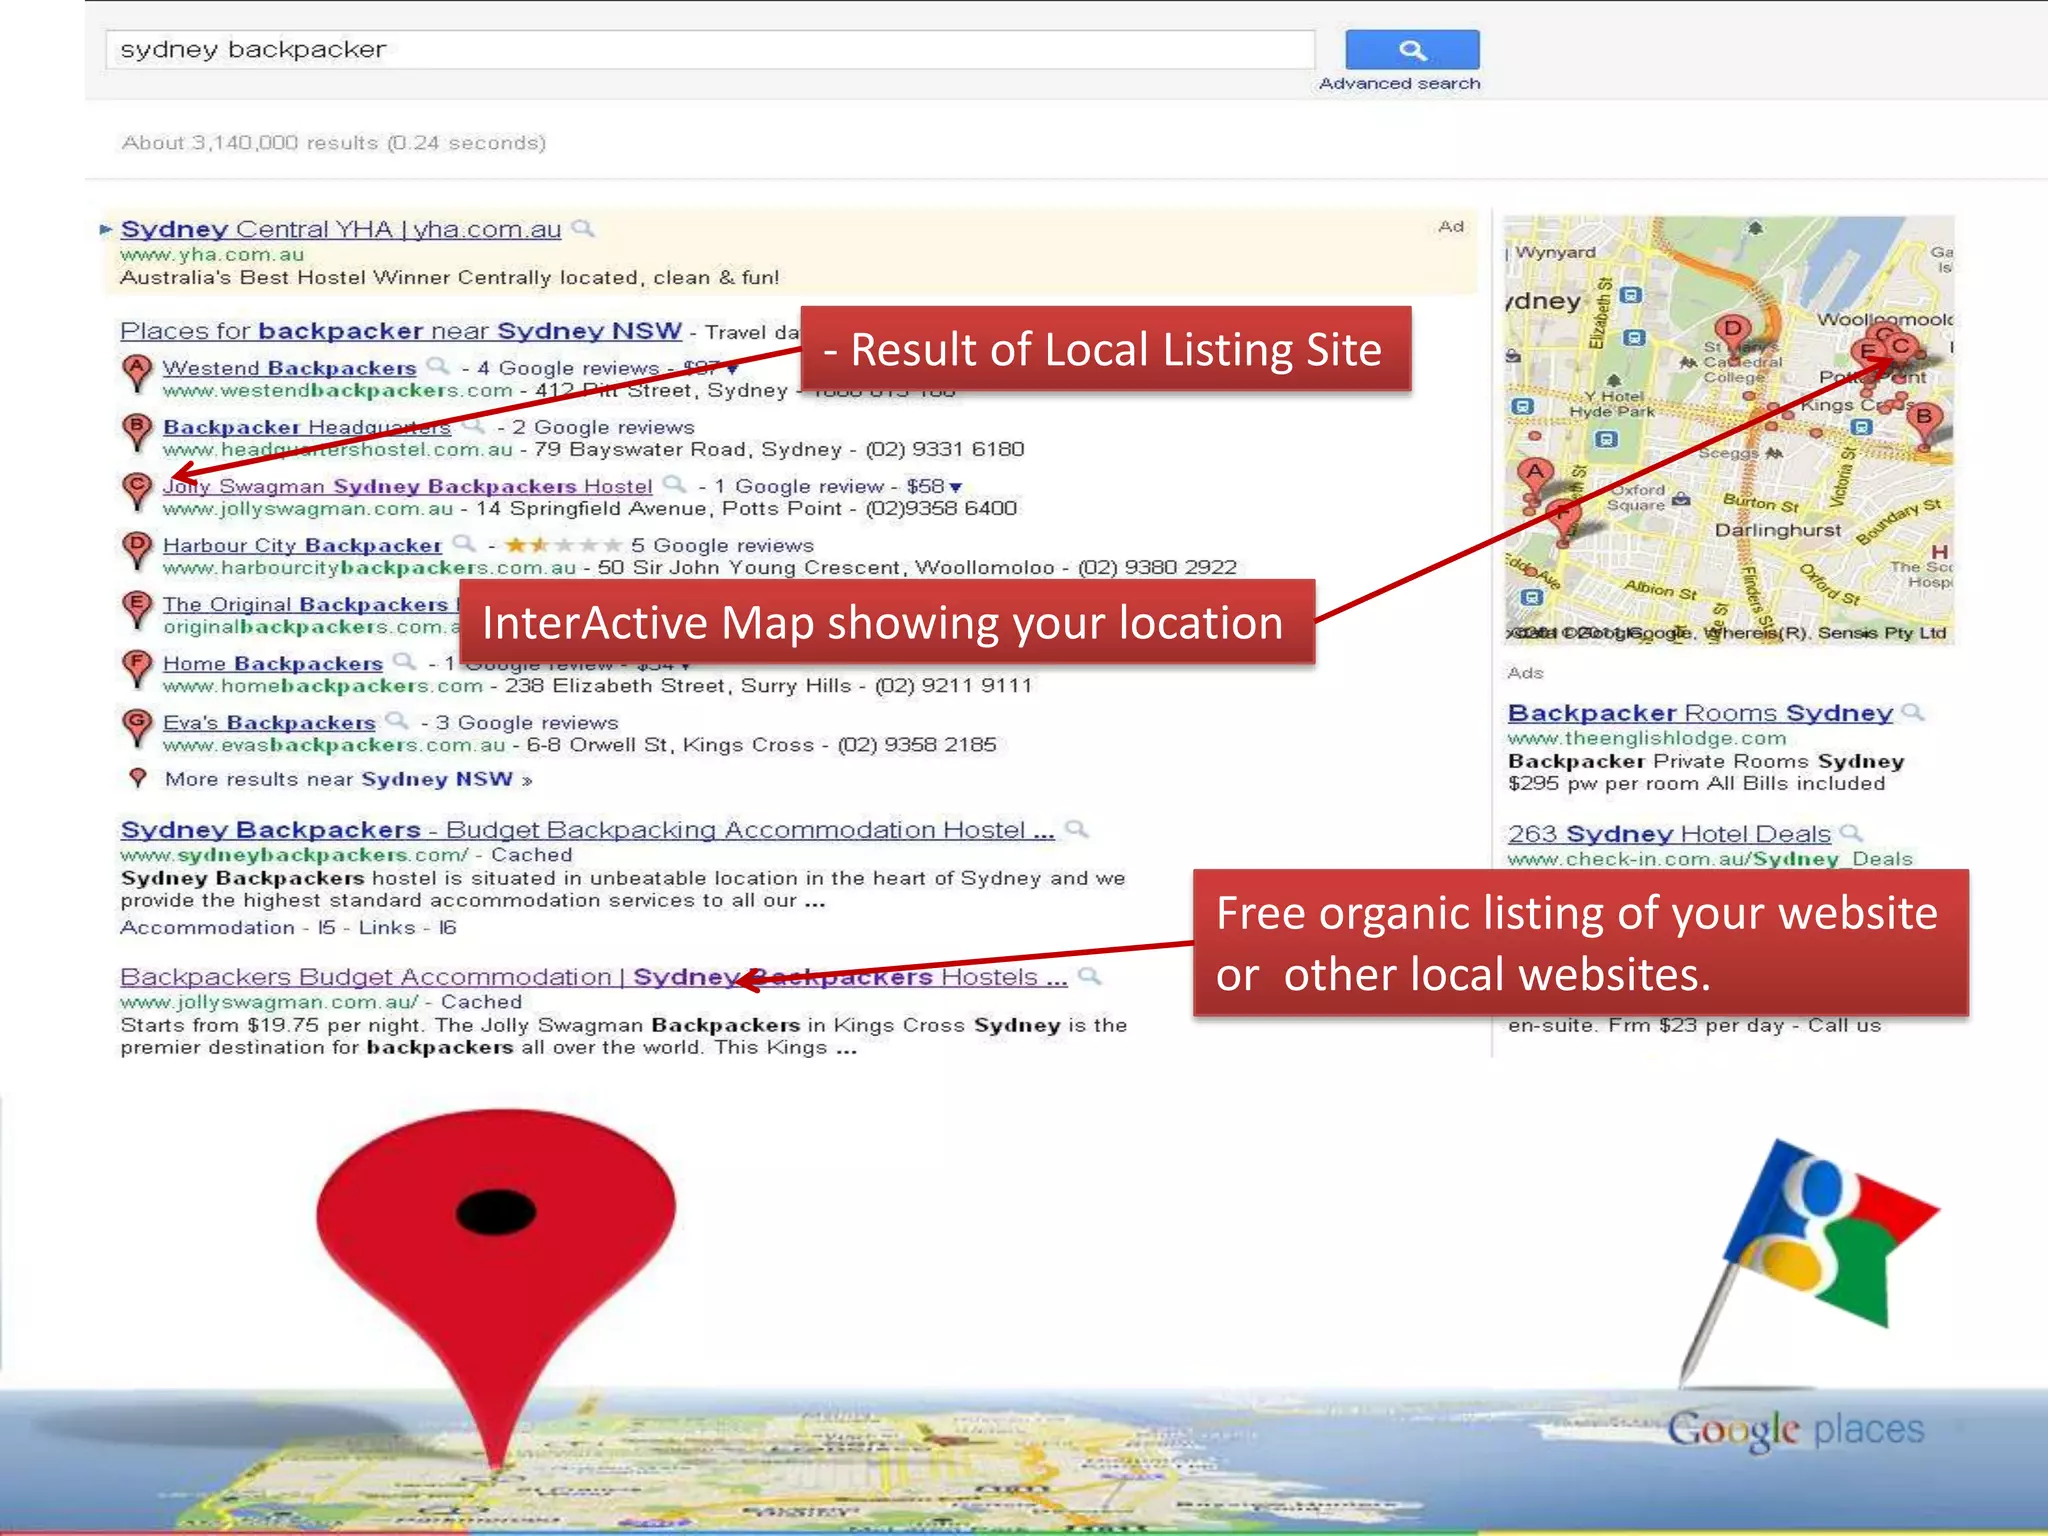Open Harbour City Backpacker listing
Image resolution: width=2048 pixels, height=1536 pixels.
coord(302,545)
